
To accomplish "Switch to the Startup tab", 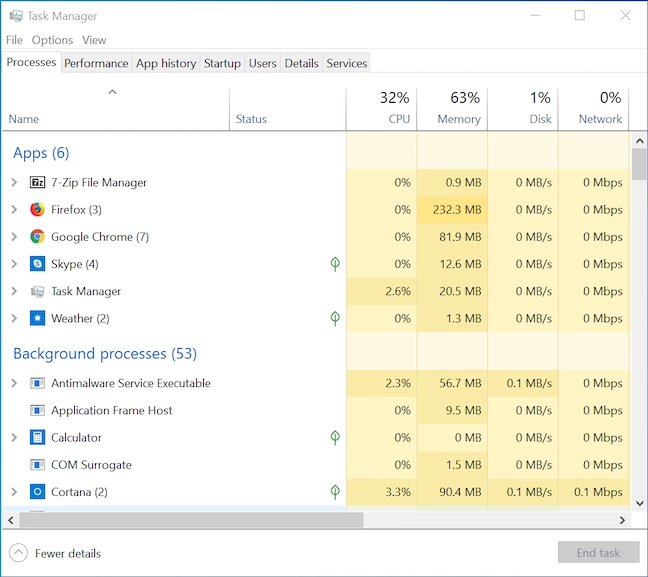I will [222, 63].
